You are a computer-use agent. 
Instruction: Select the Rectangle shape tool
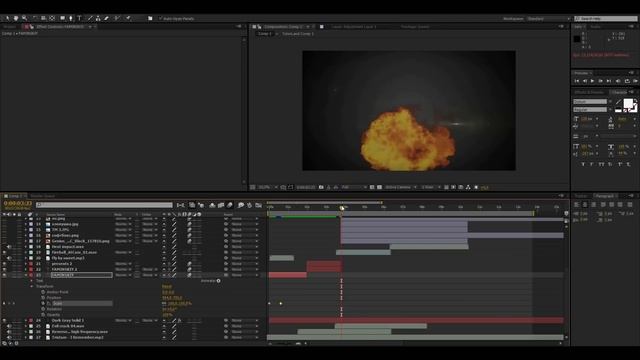pyautogui.click(x=62, y=18)
